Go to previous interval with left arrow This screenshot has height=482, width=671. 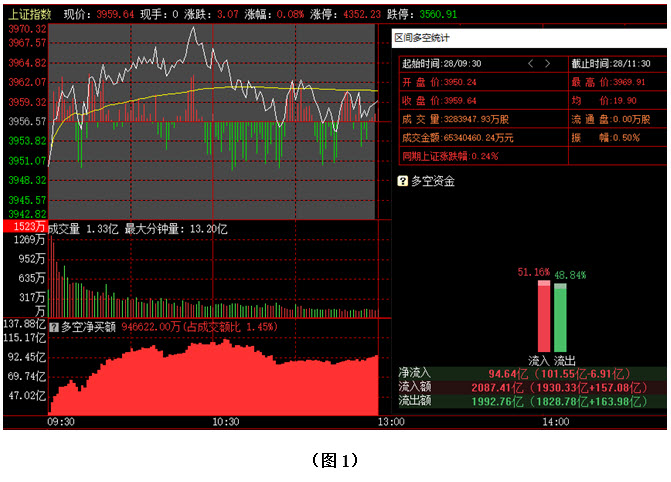click(531, 64)
